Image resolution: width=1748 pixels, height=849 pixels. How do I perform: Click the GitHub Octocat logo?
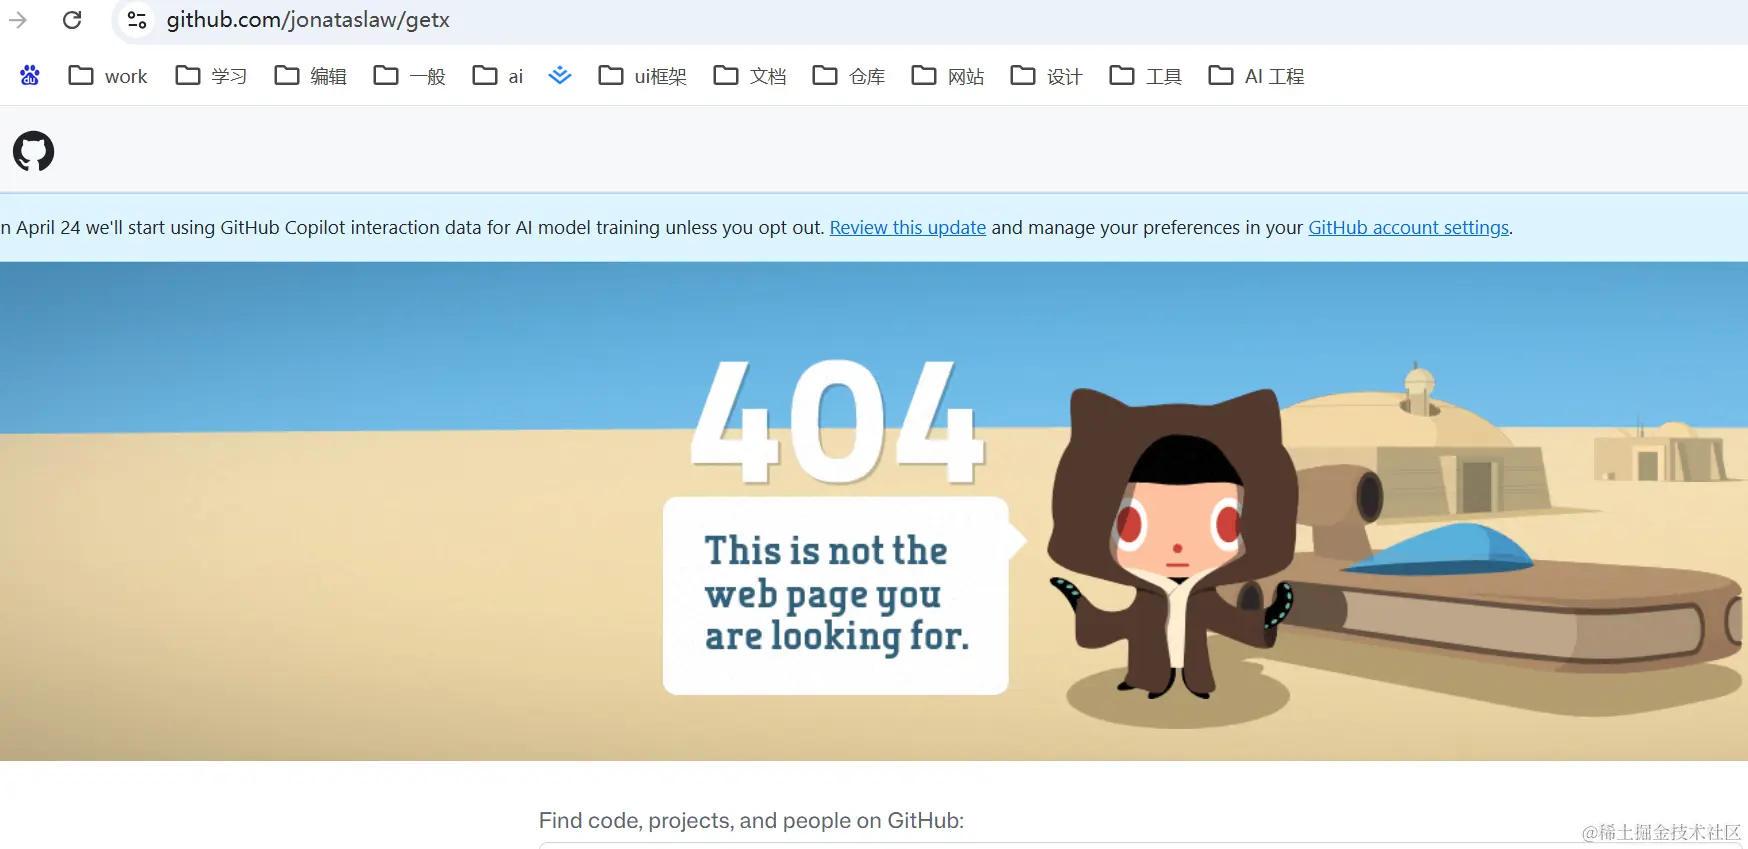[33, 151]
